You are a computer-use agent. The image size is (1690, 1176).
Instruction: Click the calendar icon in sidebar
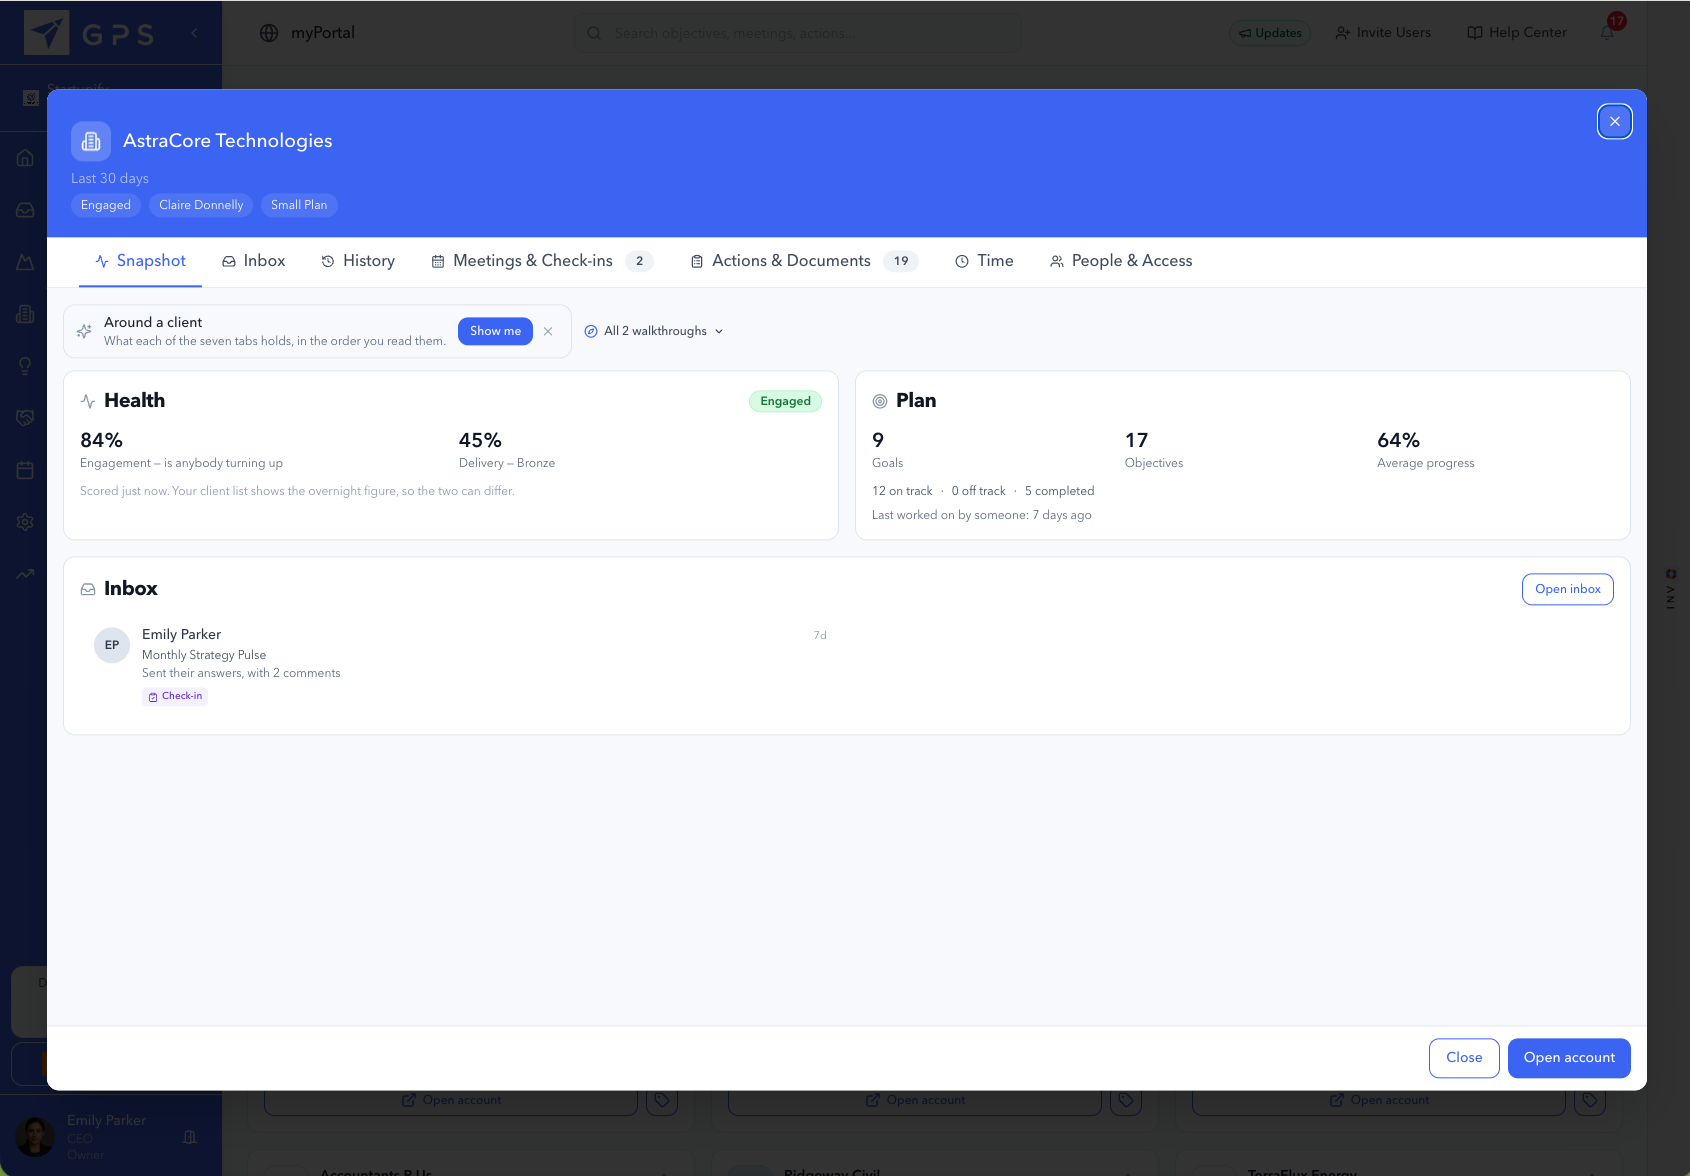tap(25, 470)
